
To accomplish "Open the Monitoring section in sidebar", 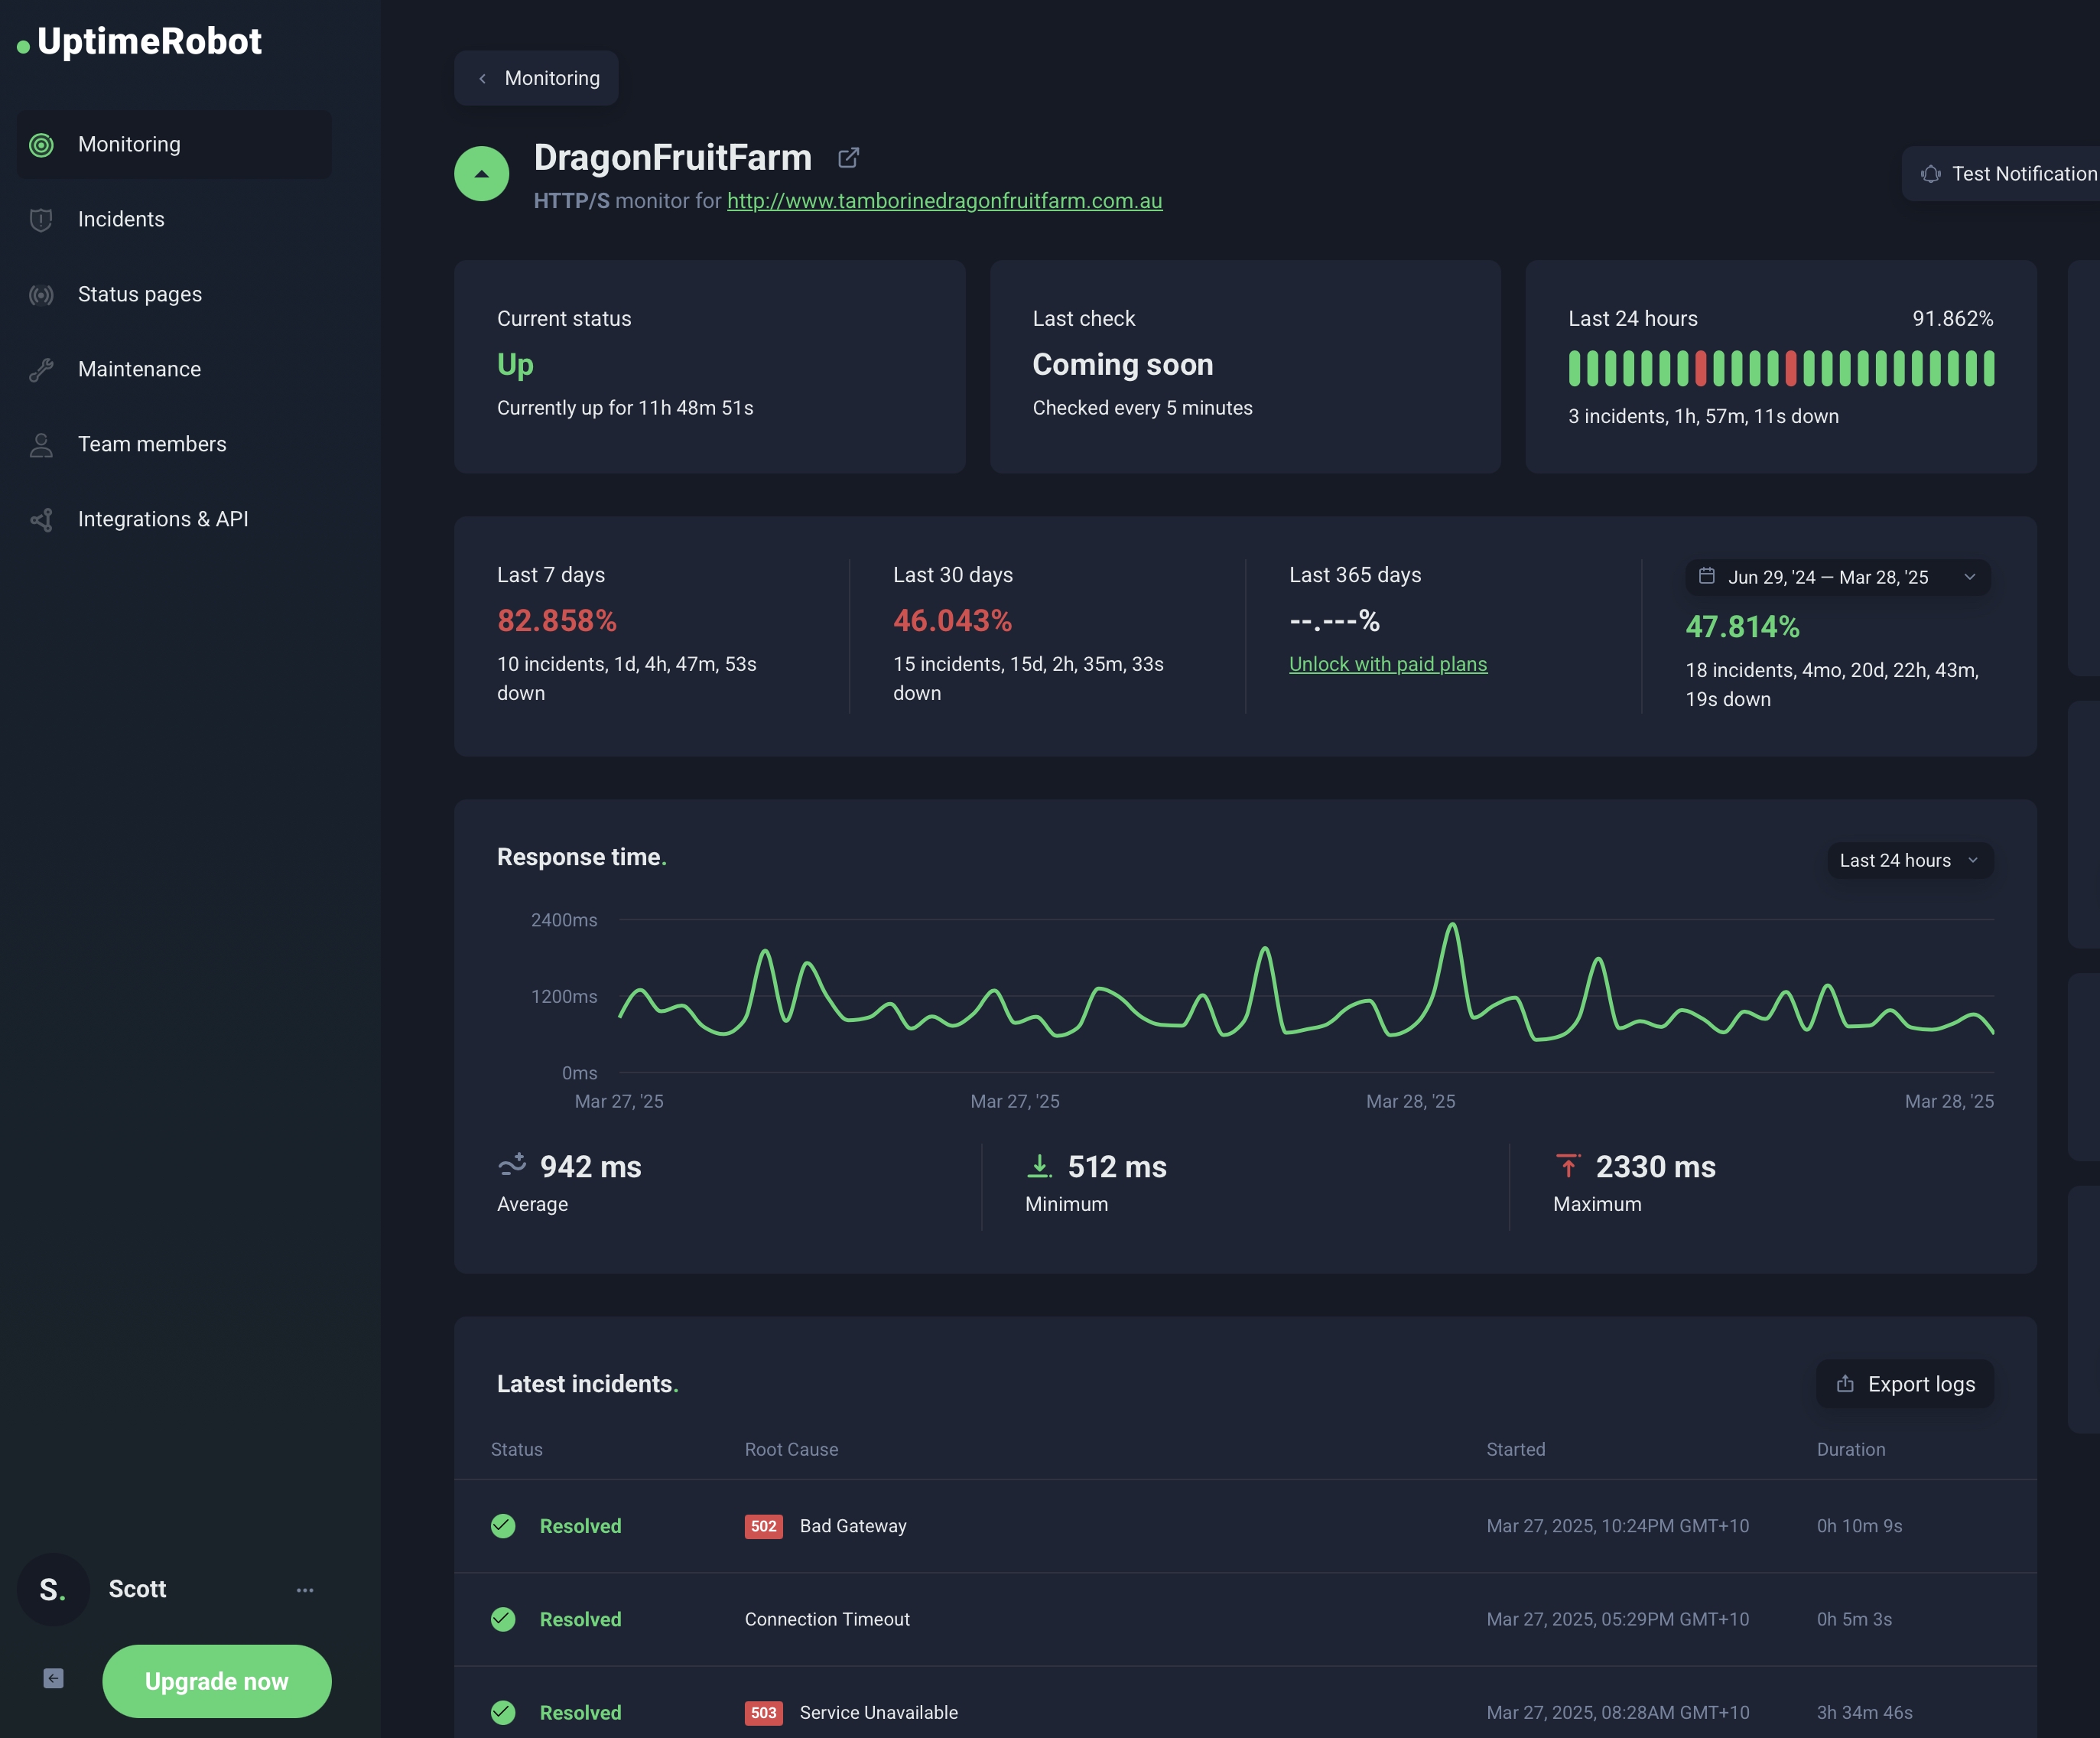I will 174,145.
